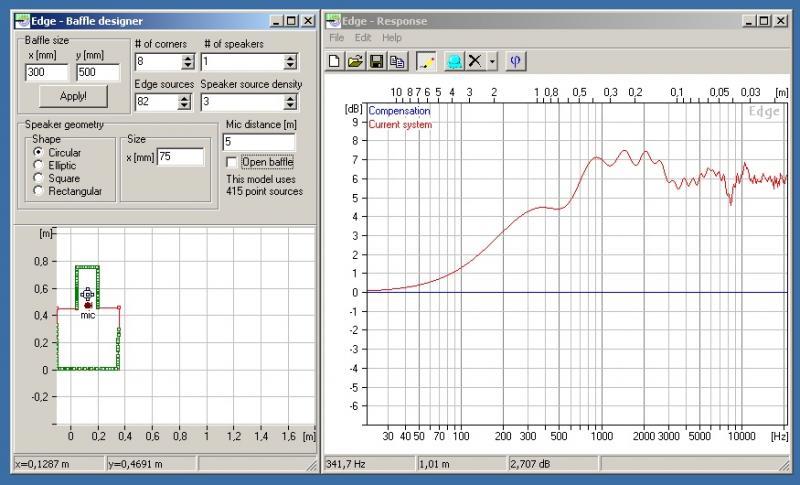The width and height of the screenshot is (800, 485).
Task: Select the Rectangular speaker shape
Action: (x=38, y=191)
